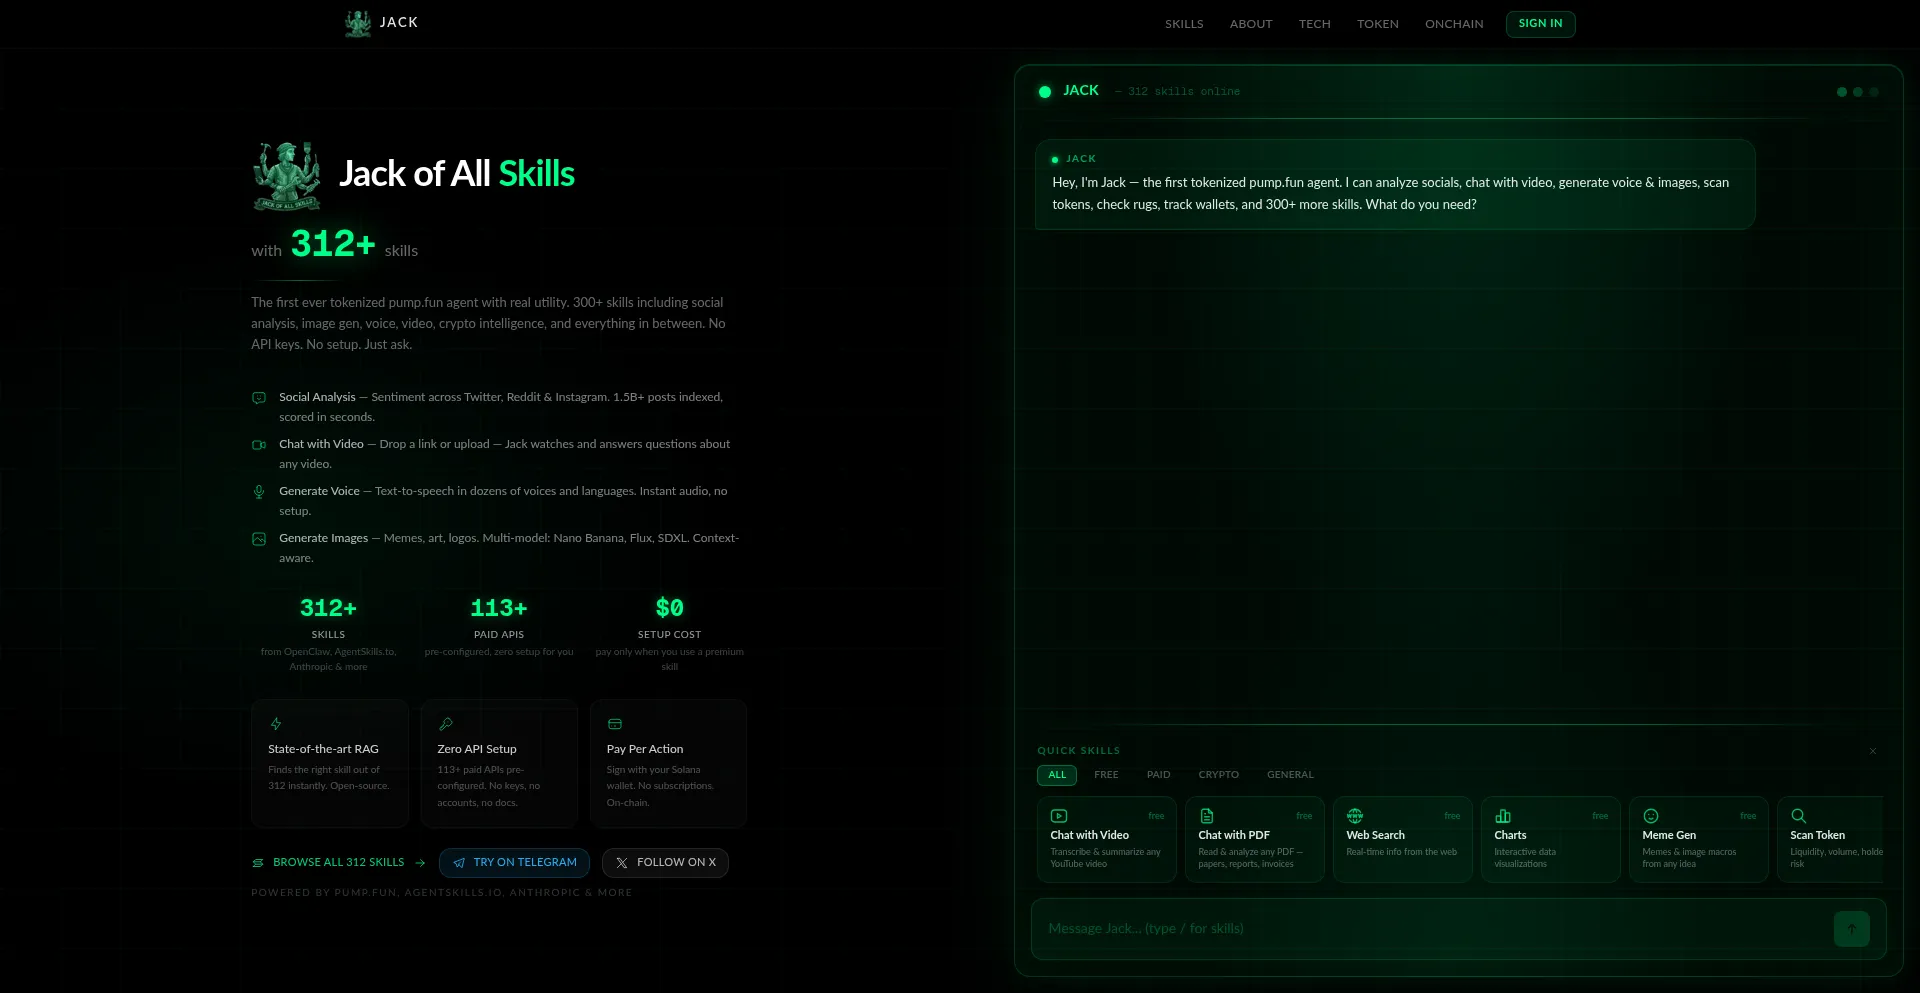1920x993 pixels.
Task: Click the "QUICK SKILLS" heading
Action: (x=1078, y=751)
